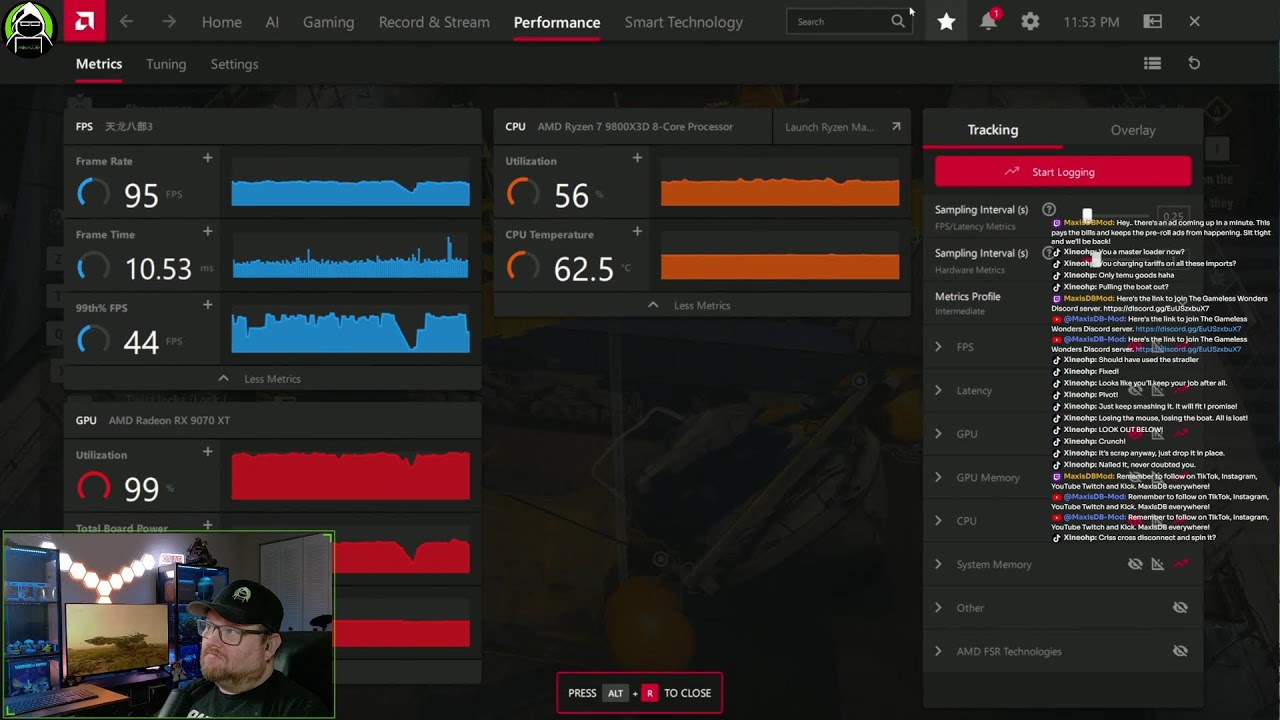Screen dimensions: 1280x720
Task: Open the Settings sub-tab
Action: pyautogui.click(x=234, y=64)
